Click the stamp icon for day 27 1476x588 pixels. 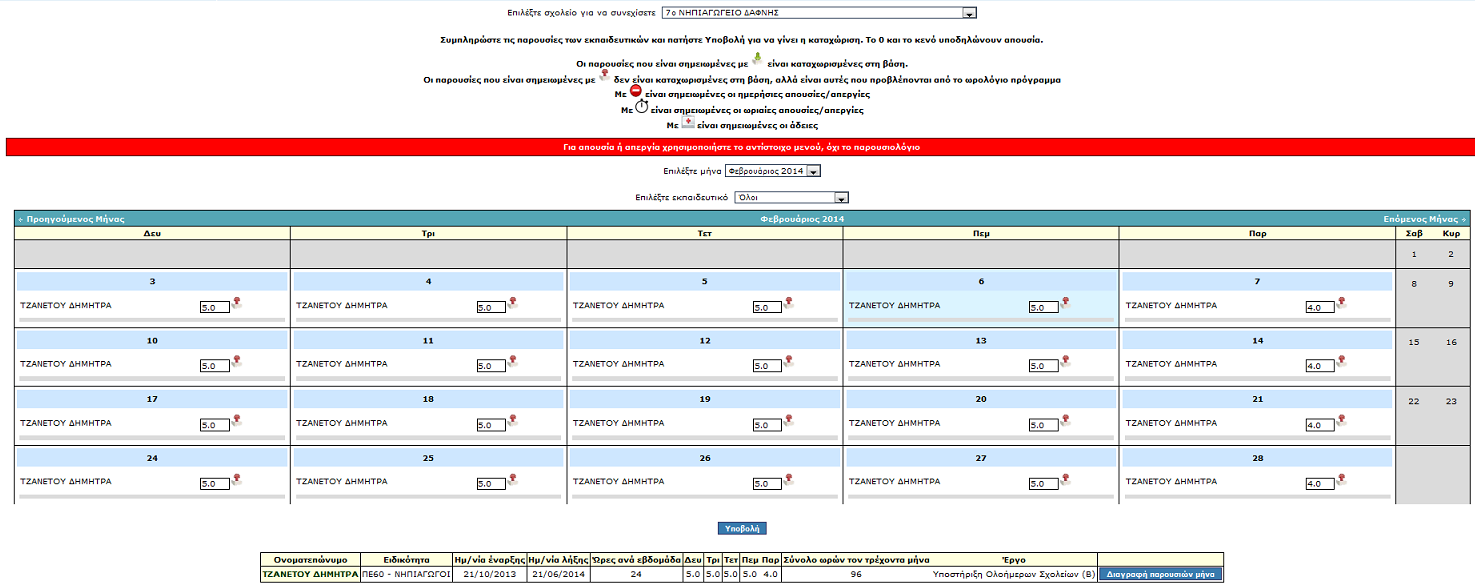coord(1066,480)
